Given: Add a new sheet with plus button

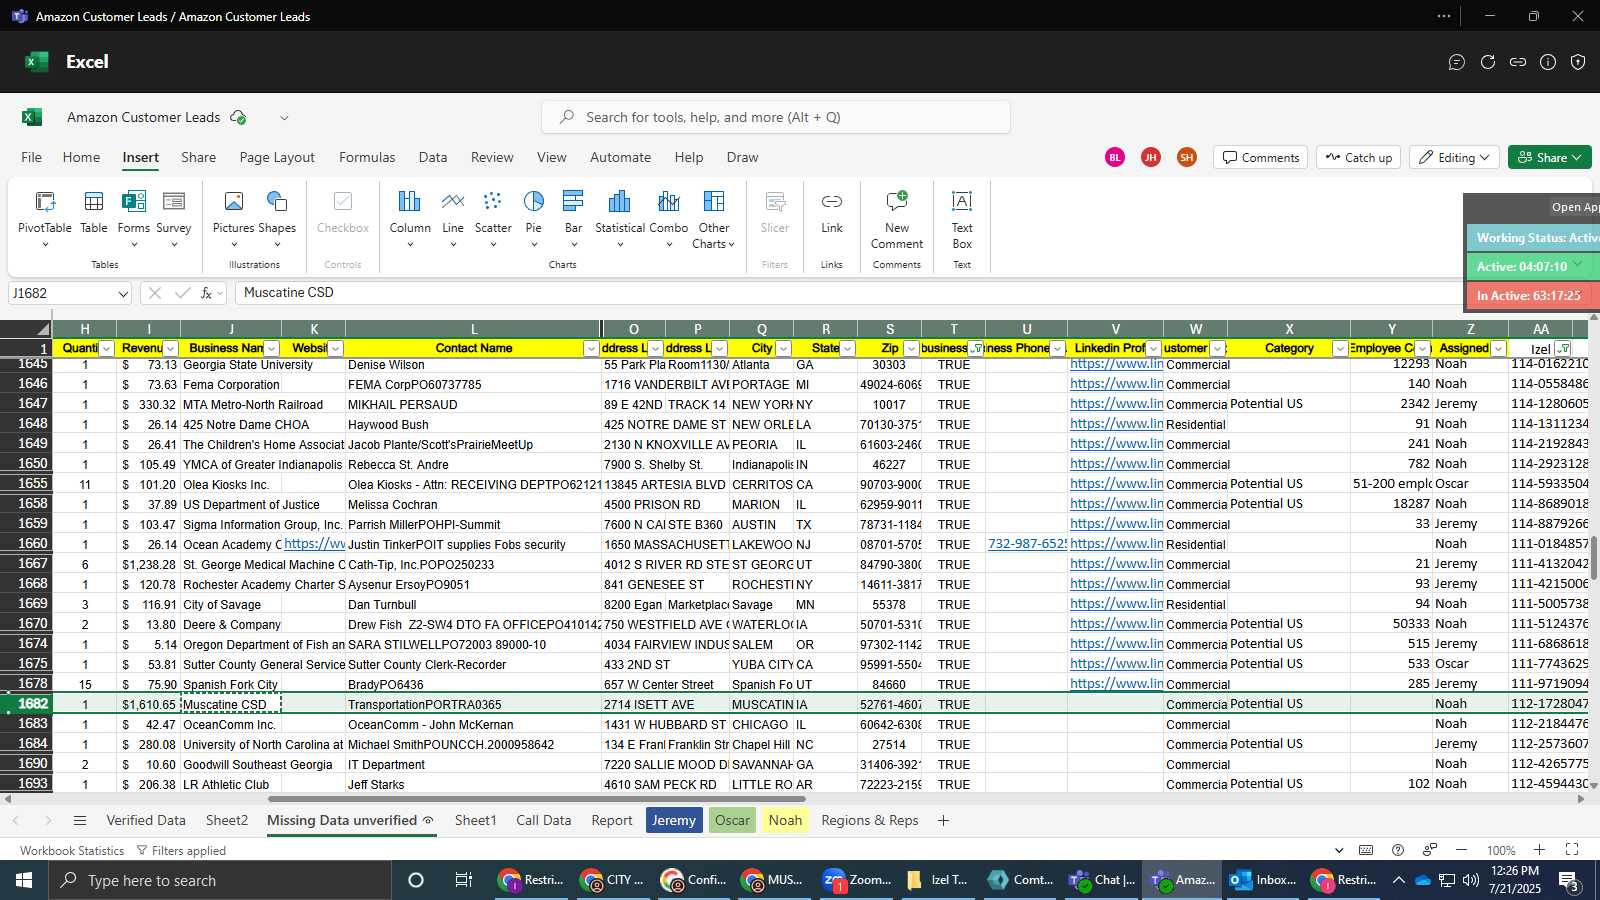Looking at the screenshot, I should pos(943,820).
